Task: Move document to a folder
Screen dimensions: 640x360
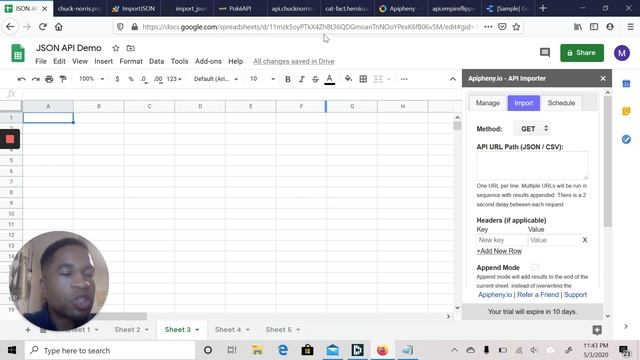Action: click(x=131, y=48)
